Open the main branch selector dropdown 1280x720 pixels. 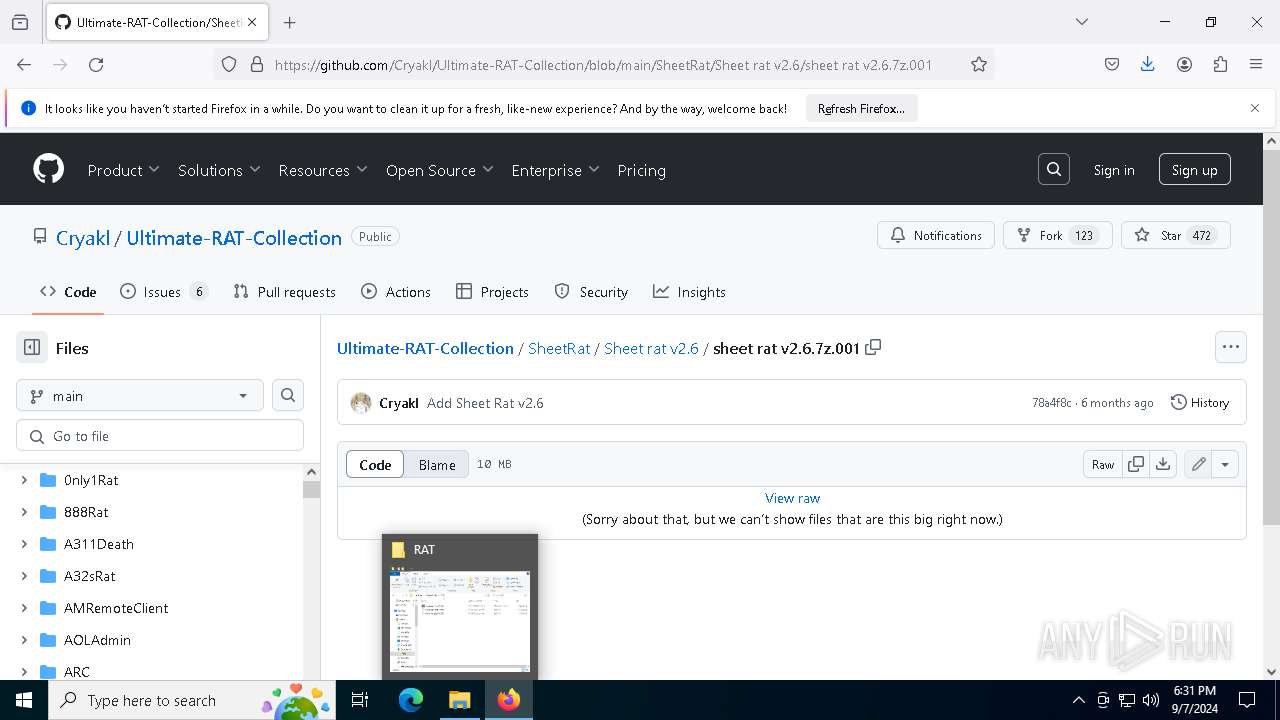pos(140,395)
